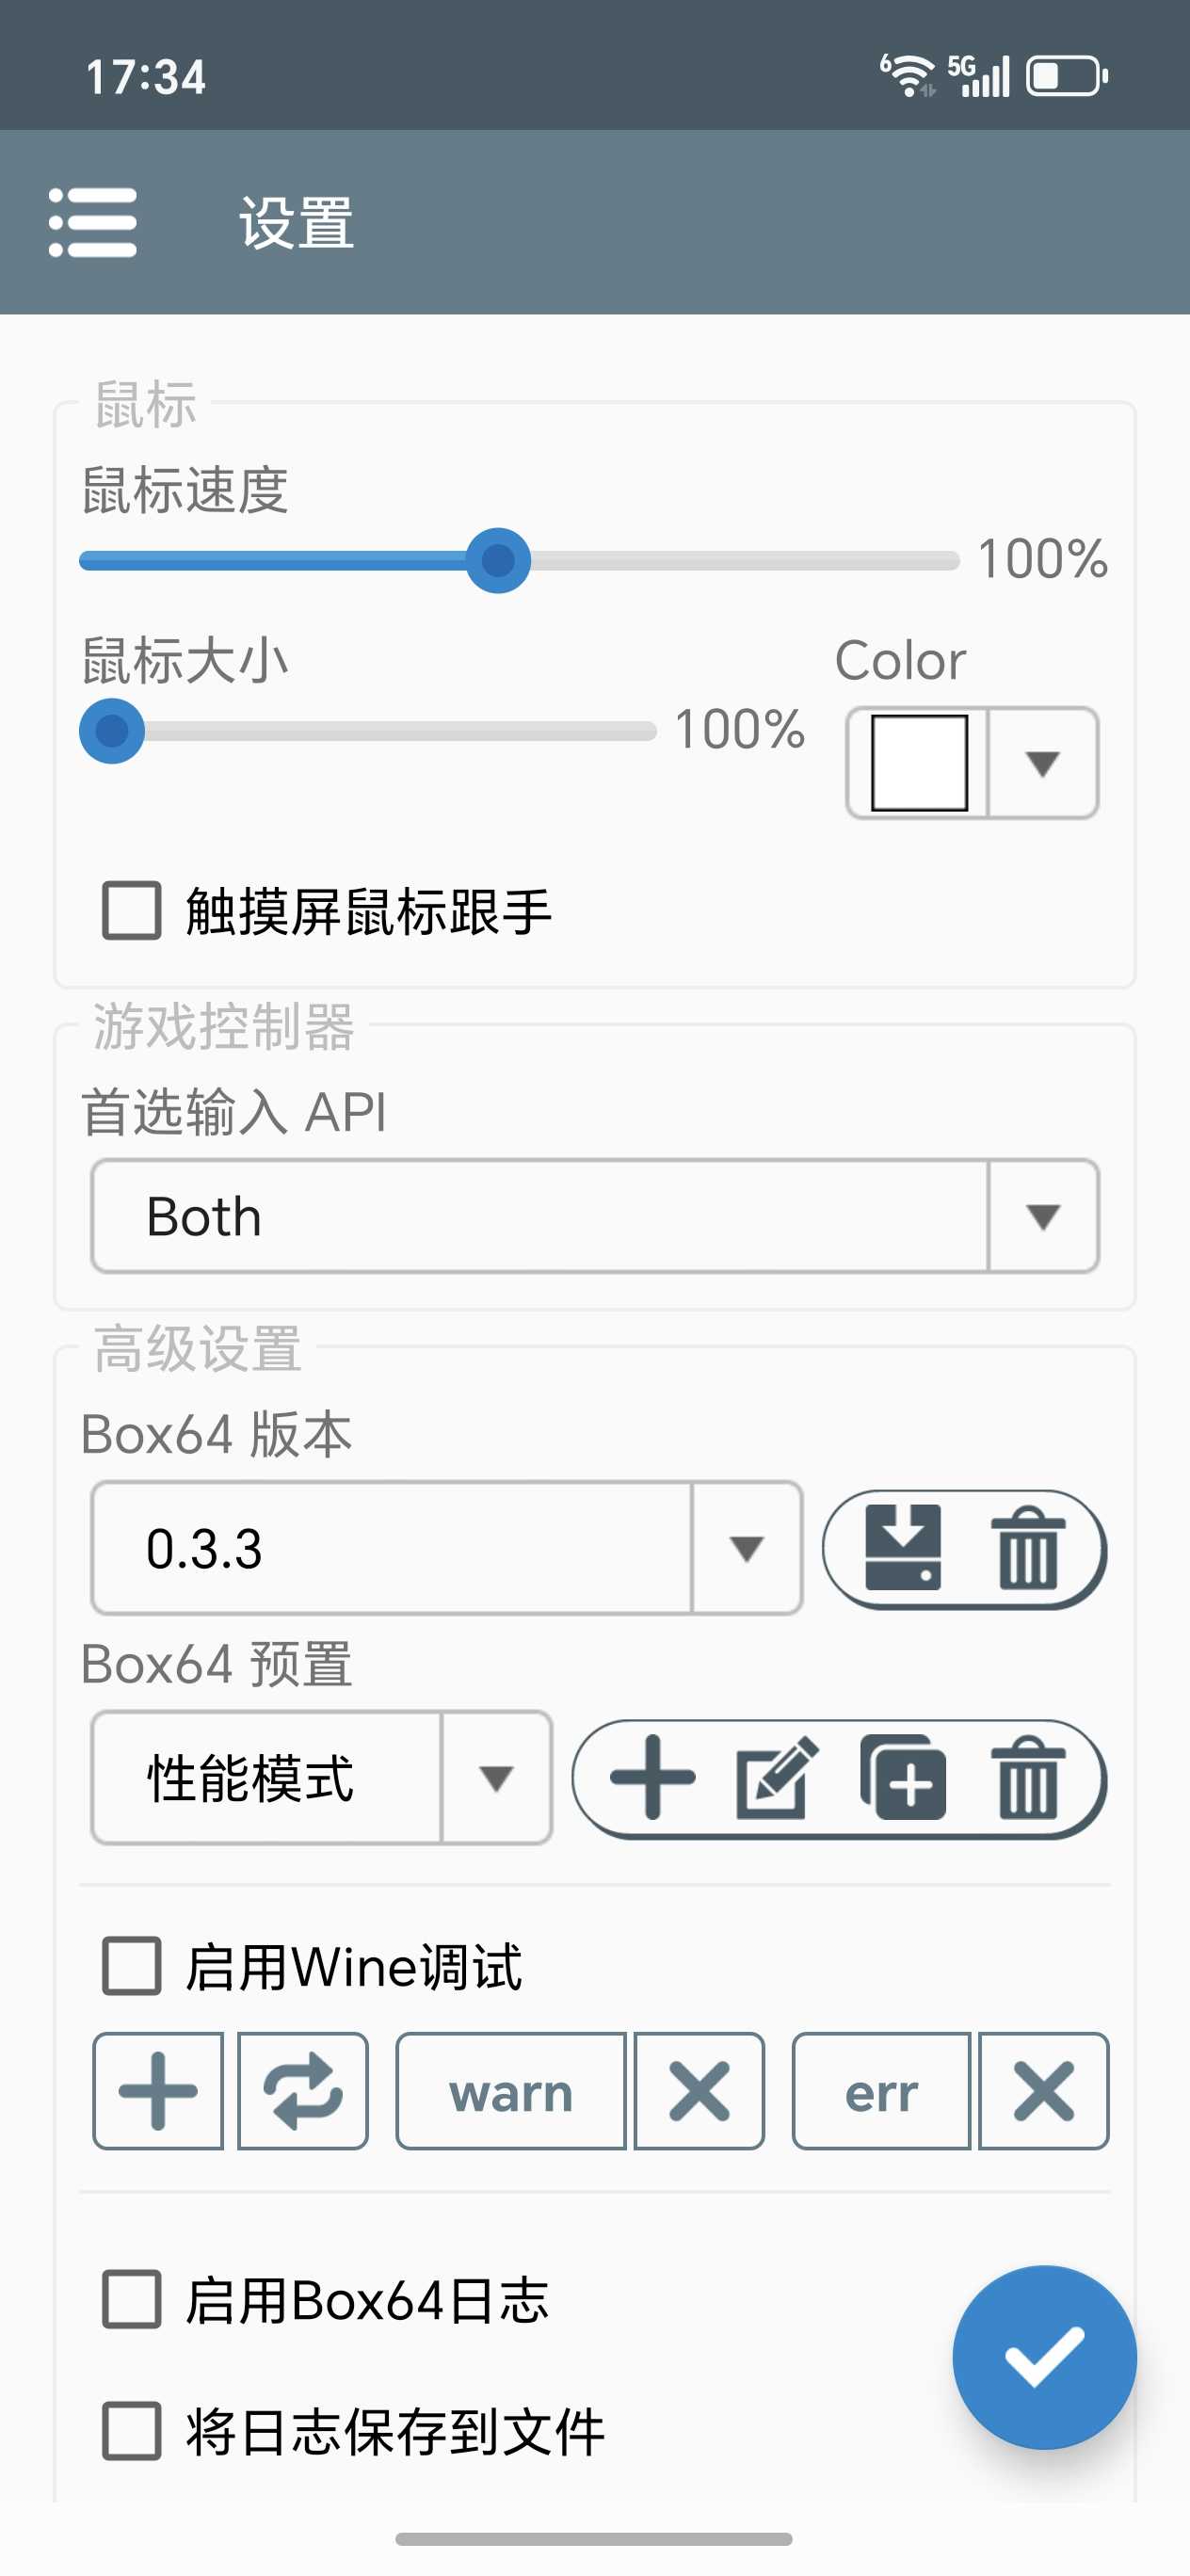Click the err debug channel tag
Screen dimensions: 1190x2576
coord(881,2090)
